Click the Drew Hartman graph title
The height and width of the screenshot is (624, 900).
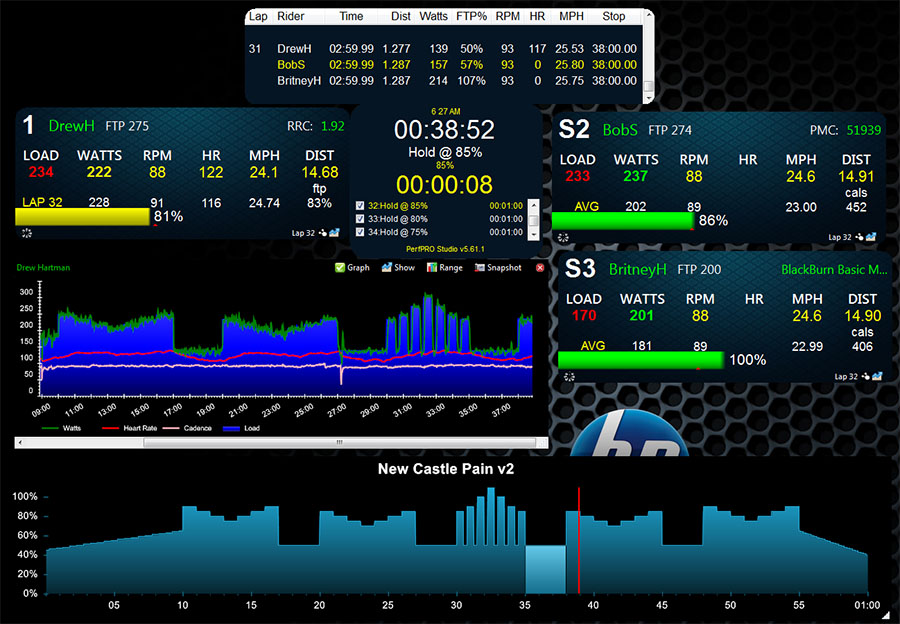pos(43,268)
